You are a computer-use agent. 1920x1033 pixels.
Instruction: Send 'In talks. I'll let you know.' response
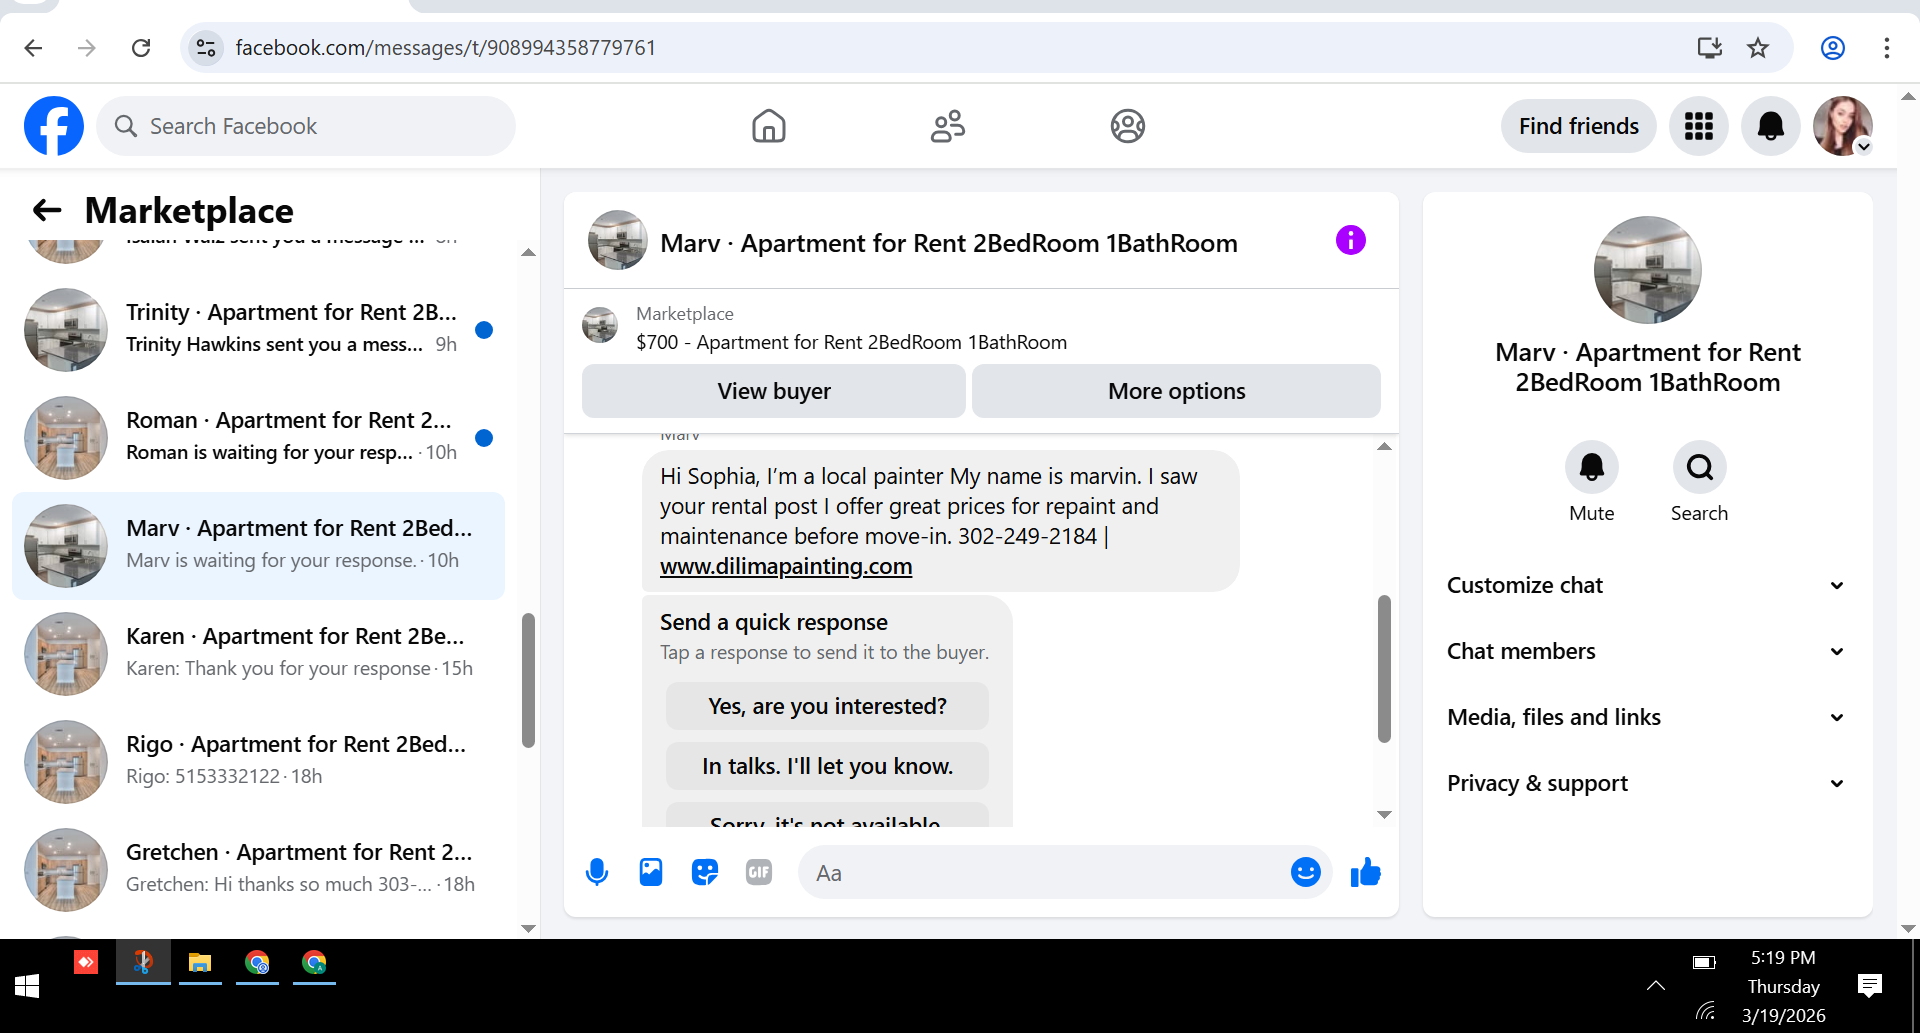point(827,766)
